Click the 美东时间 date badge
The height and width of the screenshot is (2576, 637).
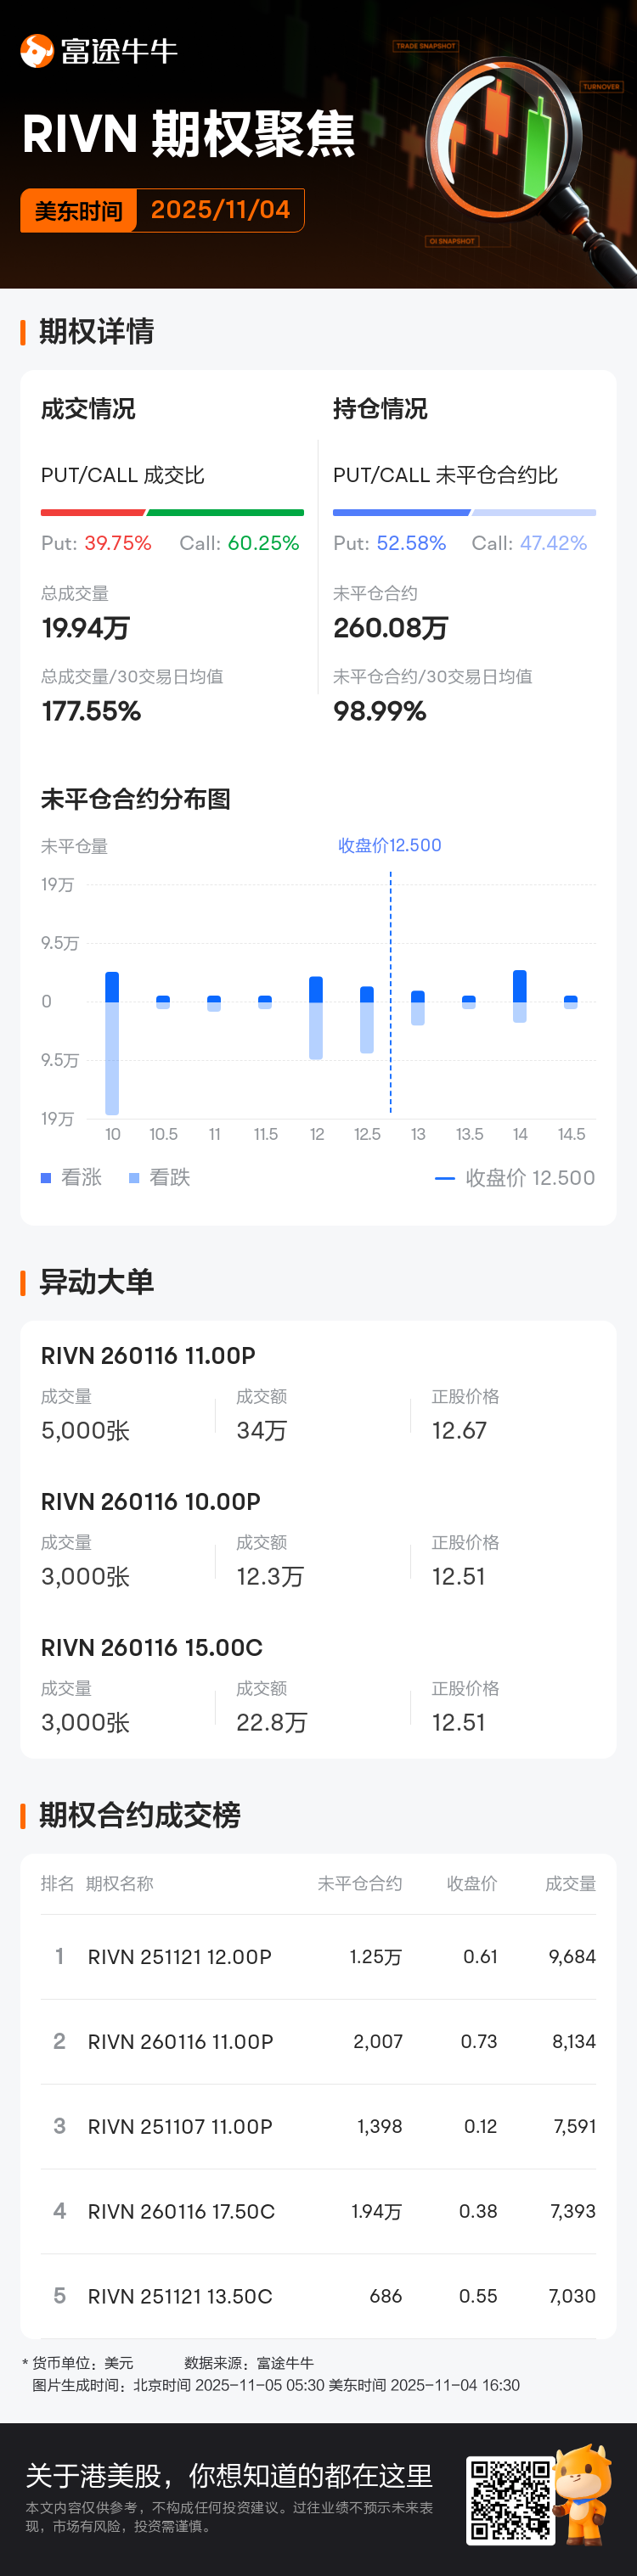[162, 210]
